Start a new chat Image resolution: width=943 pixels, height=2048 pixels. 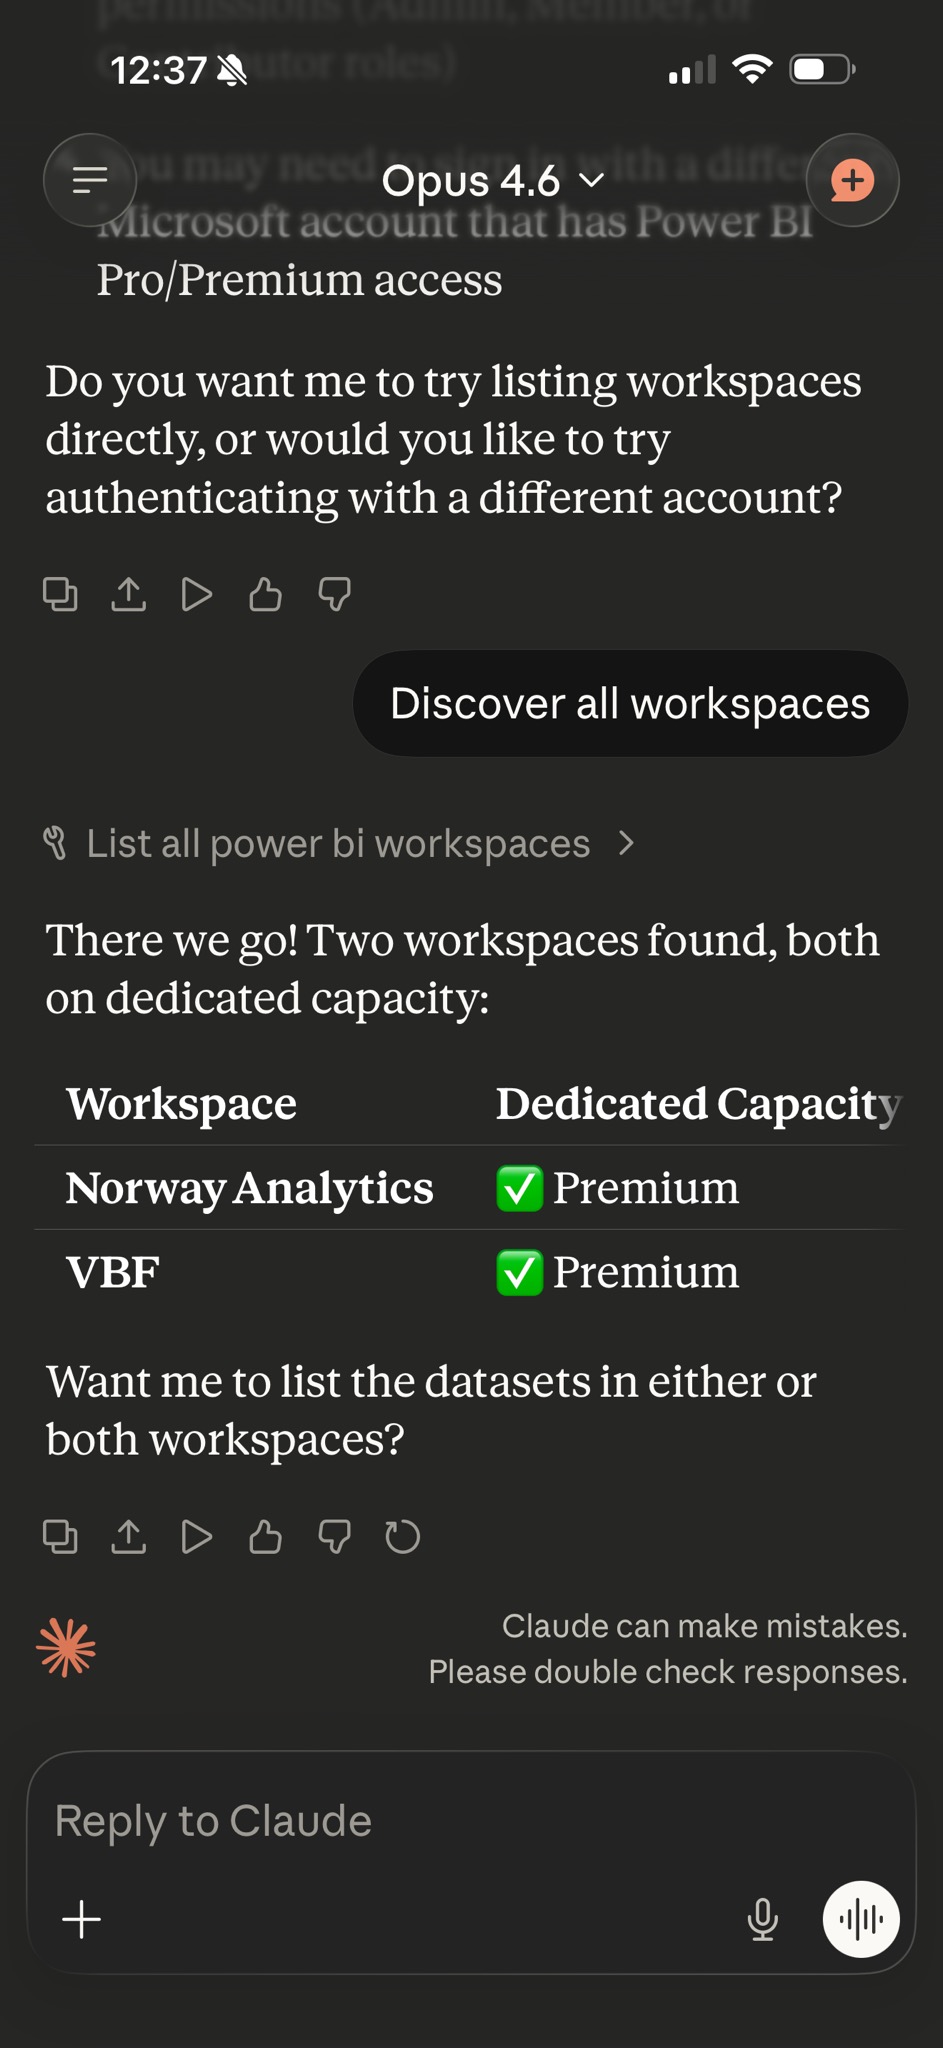(x=852, y=180)
